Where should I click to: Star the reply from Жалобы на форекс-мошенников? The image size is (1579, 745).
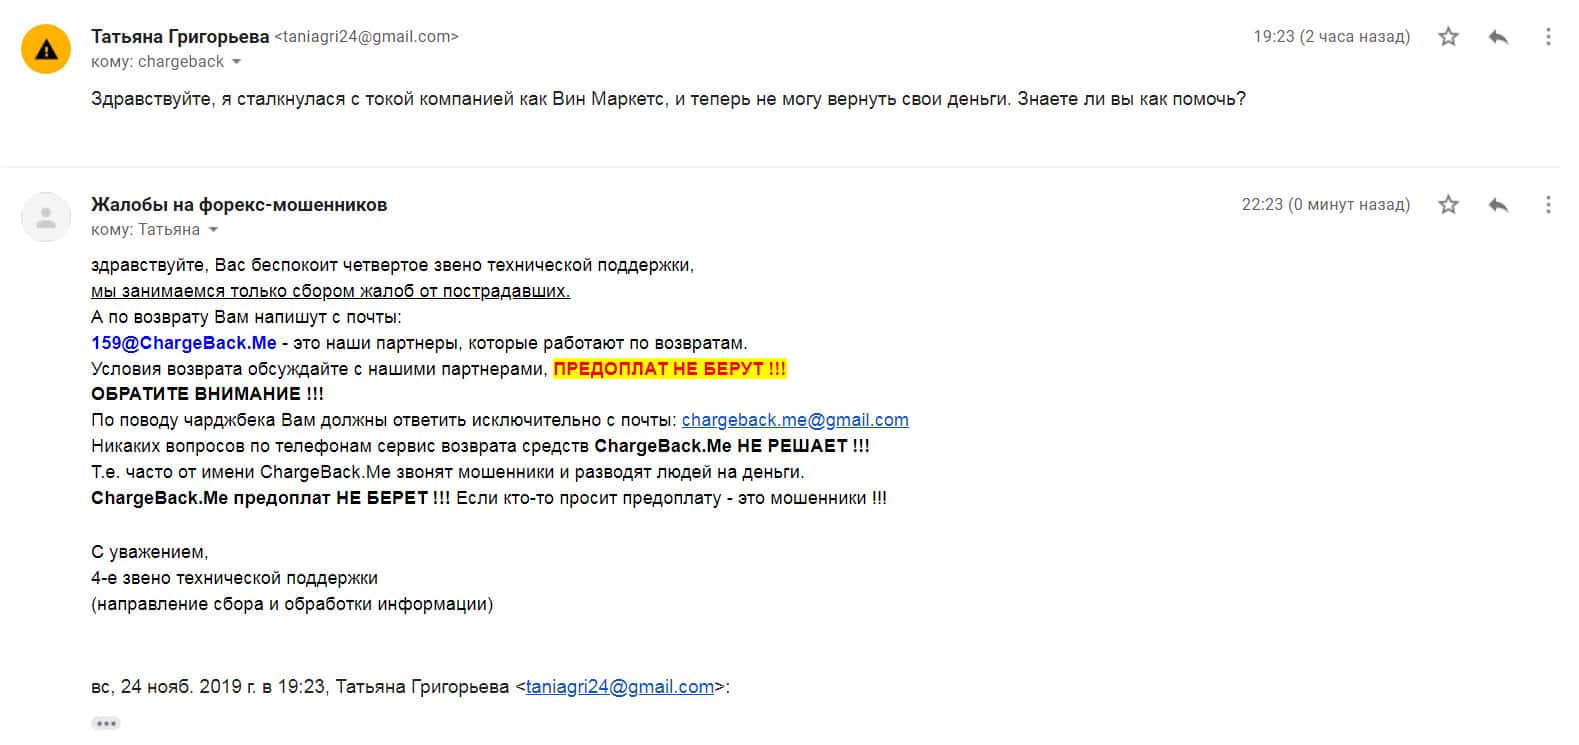1448,205
